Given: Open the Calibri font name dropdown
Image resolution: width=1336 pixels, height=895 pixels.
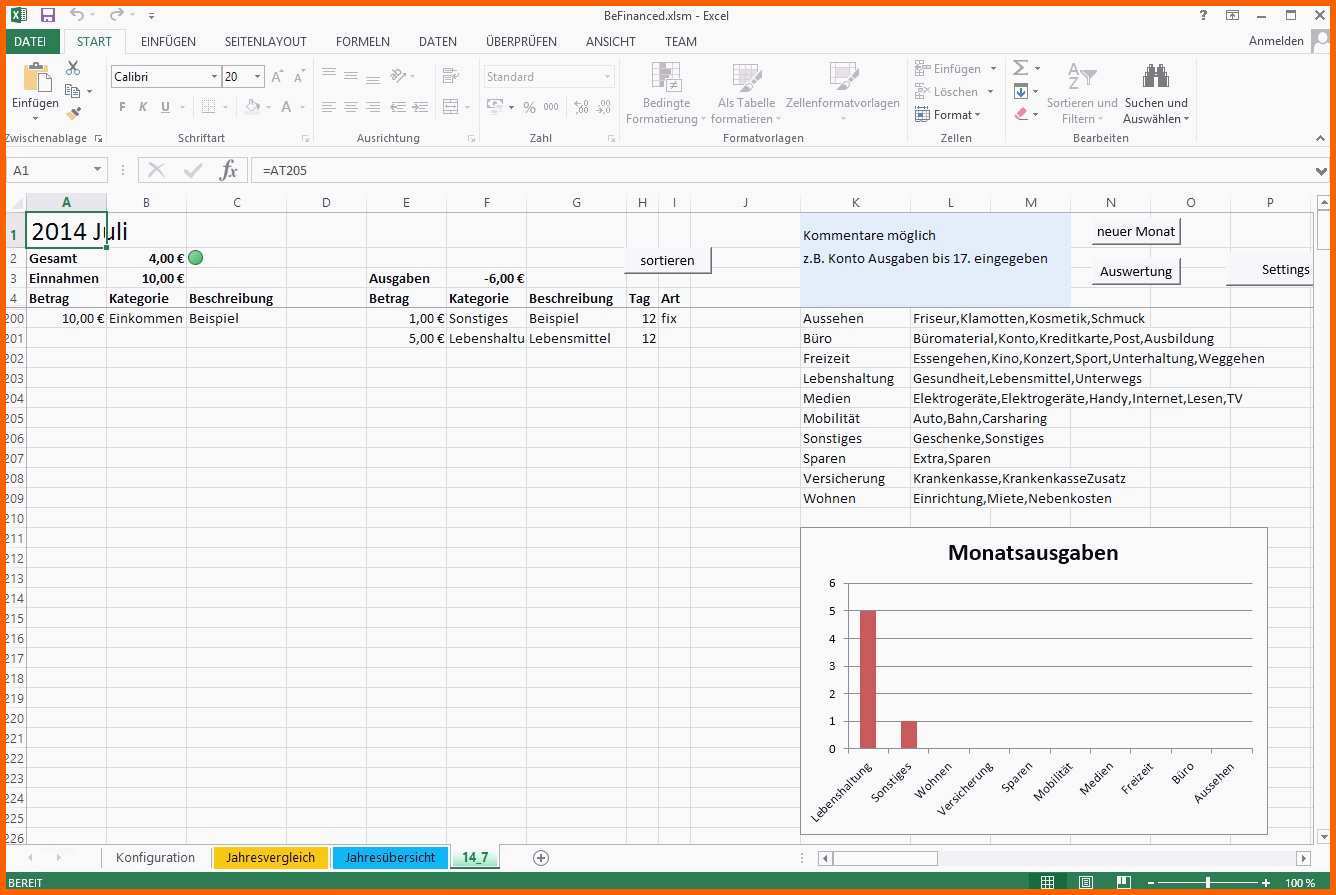Looking at the screenshot, I should [x=214, y=77].
